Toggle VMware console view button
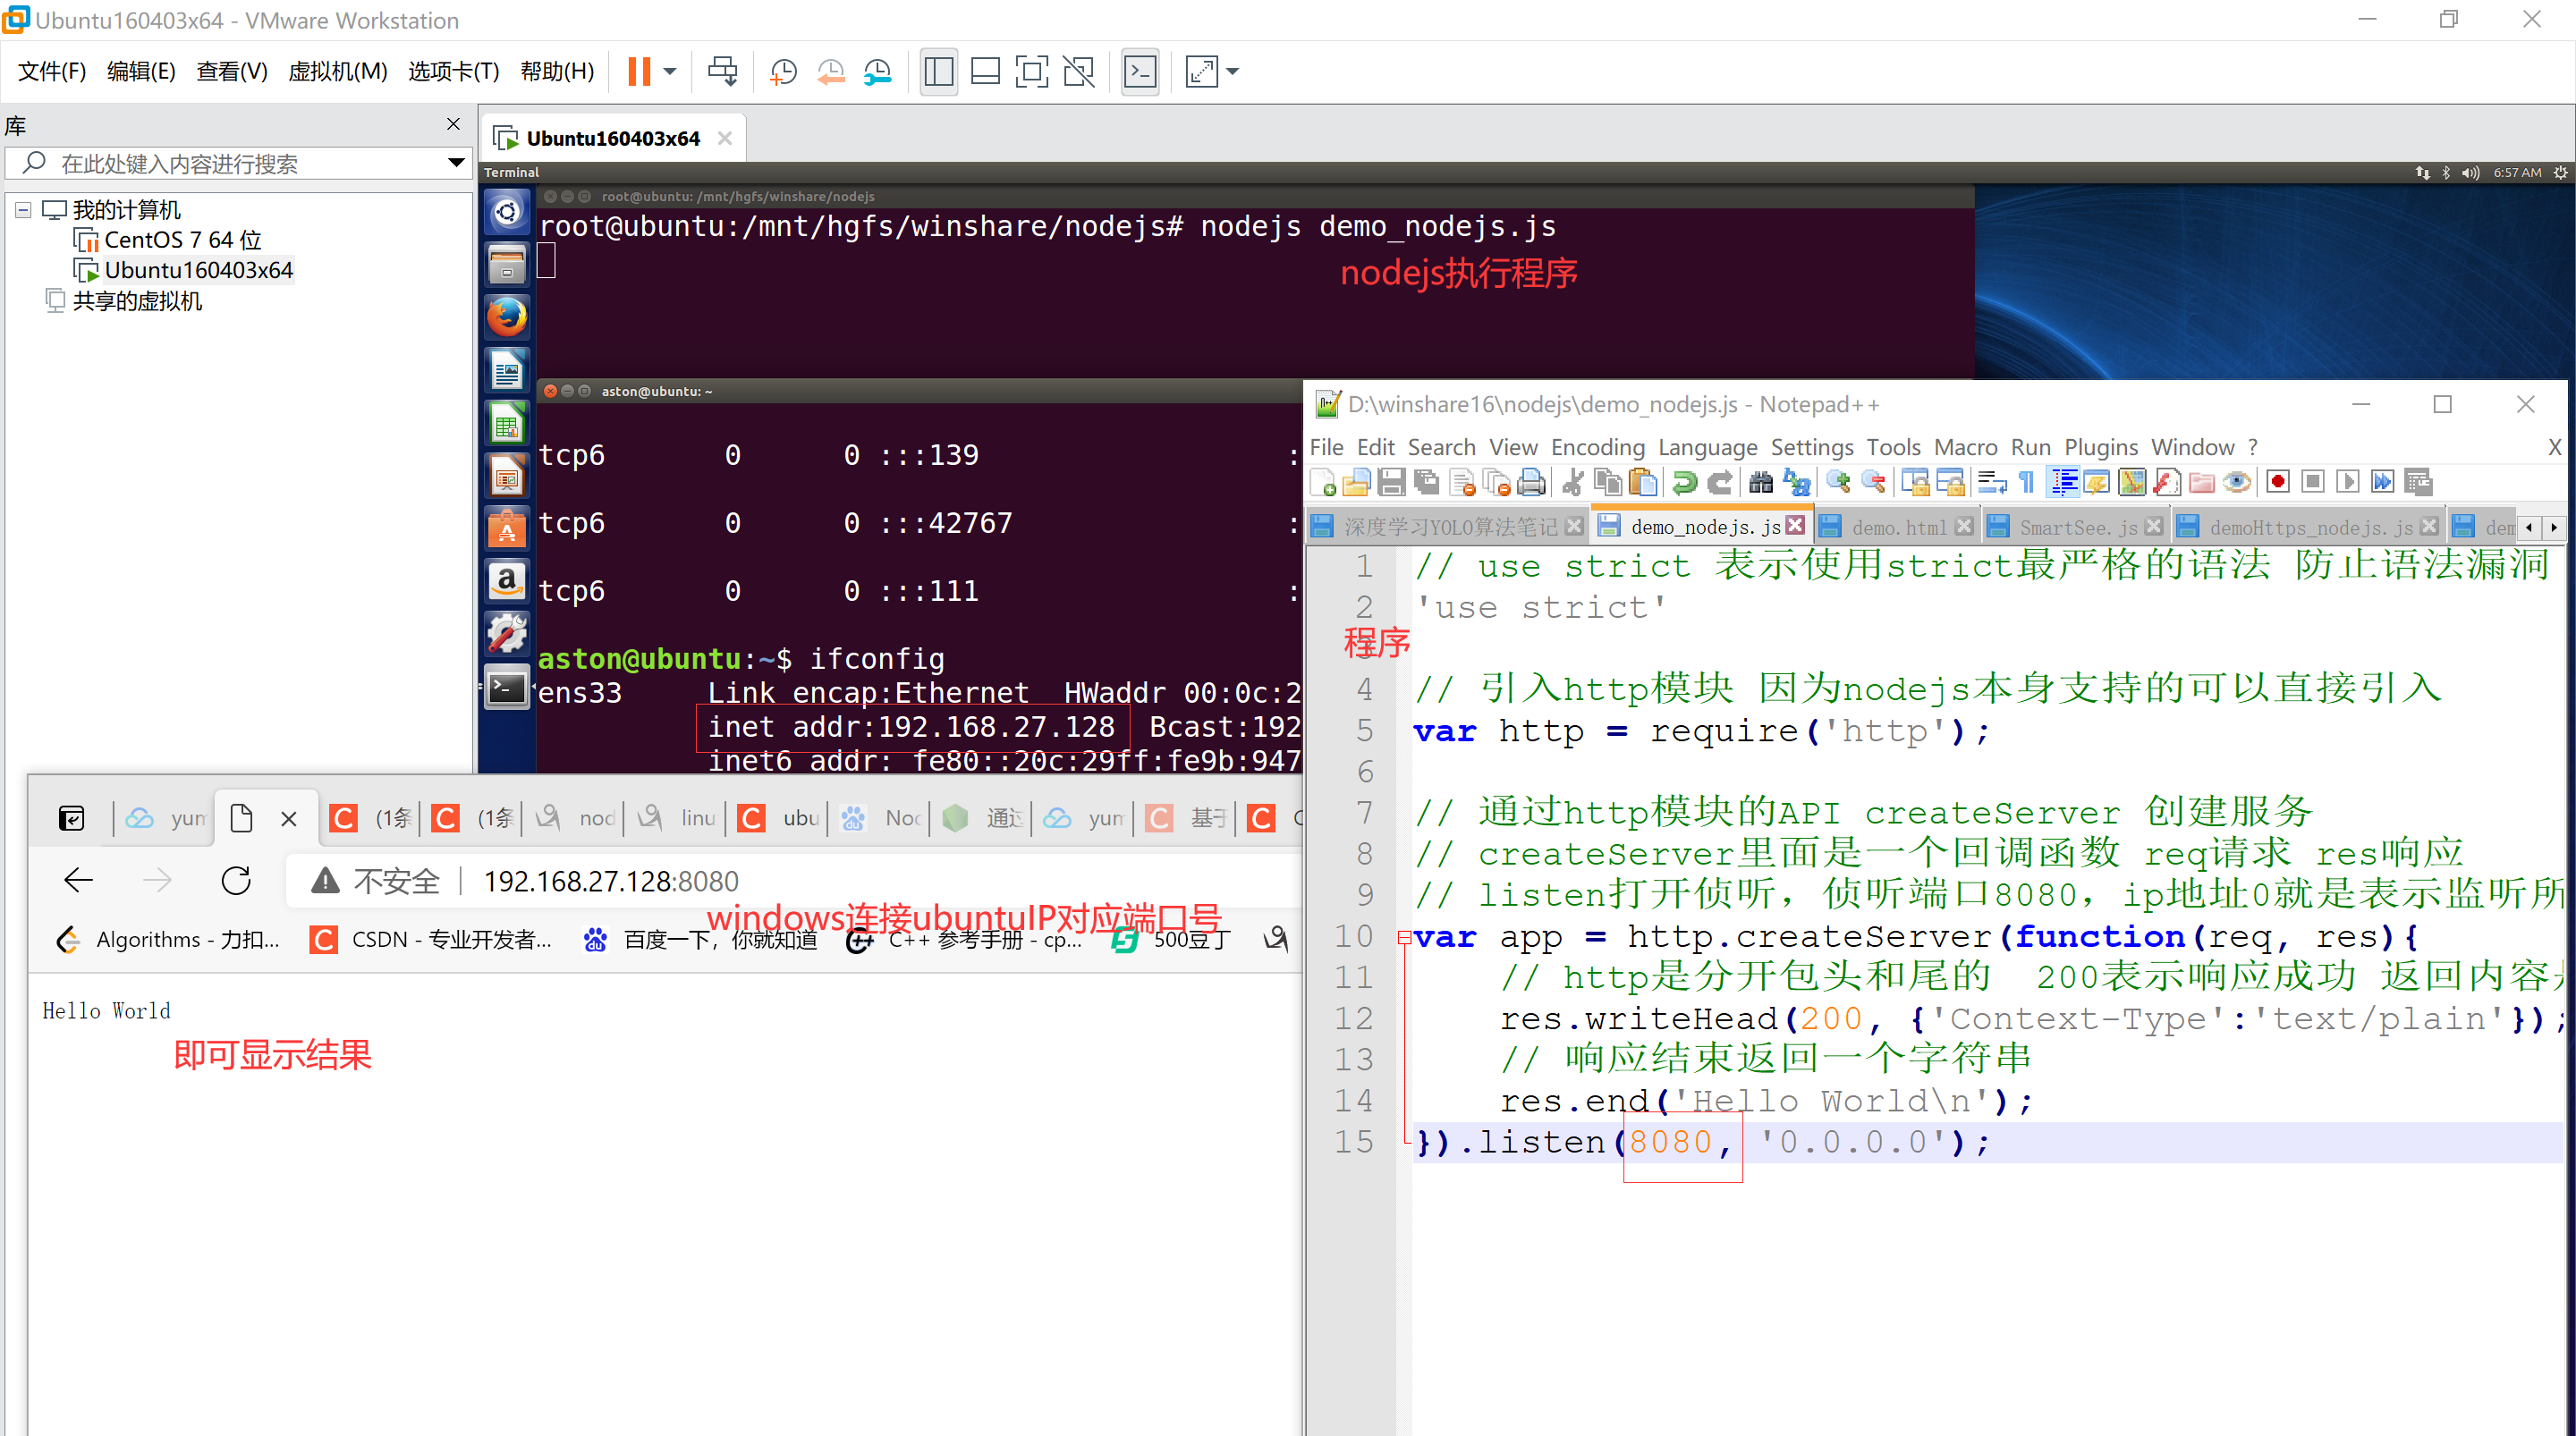The image size is (2576, 1436). click(x=1140, y=72)
